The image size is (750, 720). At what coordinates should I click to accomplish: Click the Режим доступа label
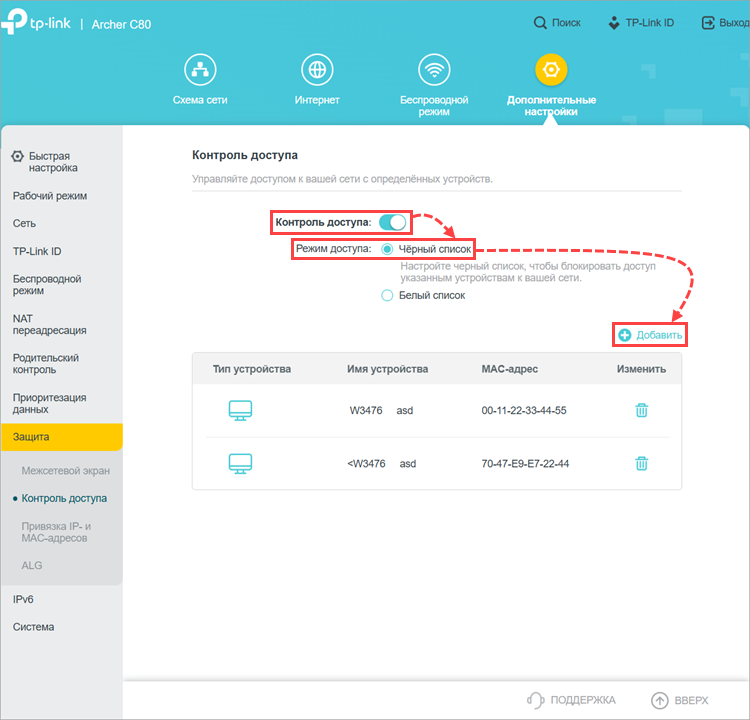pyautogui.click(x=333, y=249)
